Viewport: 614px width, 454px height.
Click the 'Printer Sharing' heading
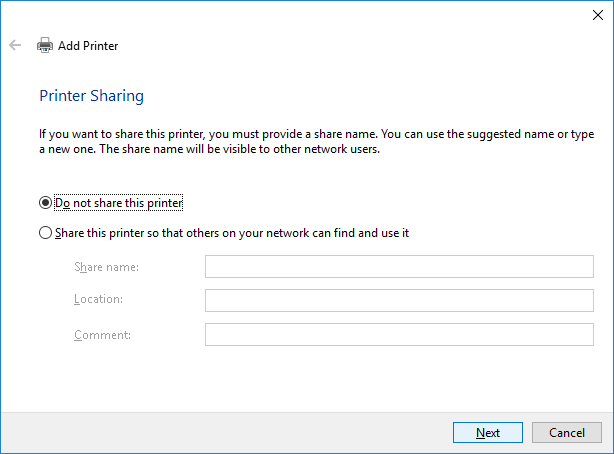tap(91, 96)
